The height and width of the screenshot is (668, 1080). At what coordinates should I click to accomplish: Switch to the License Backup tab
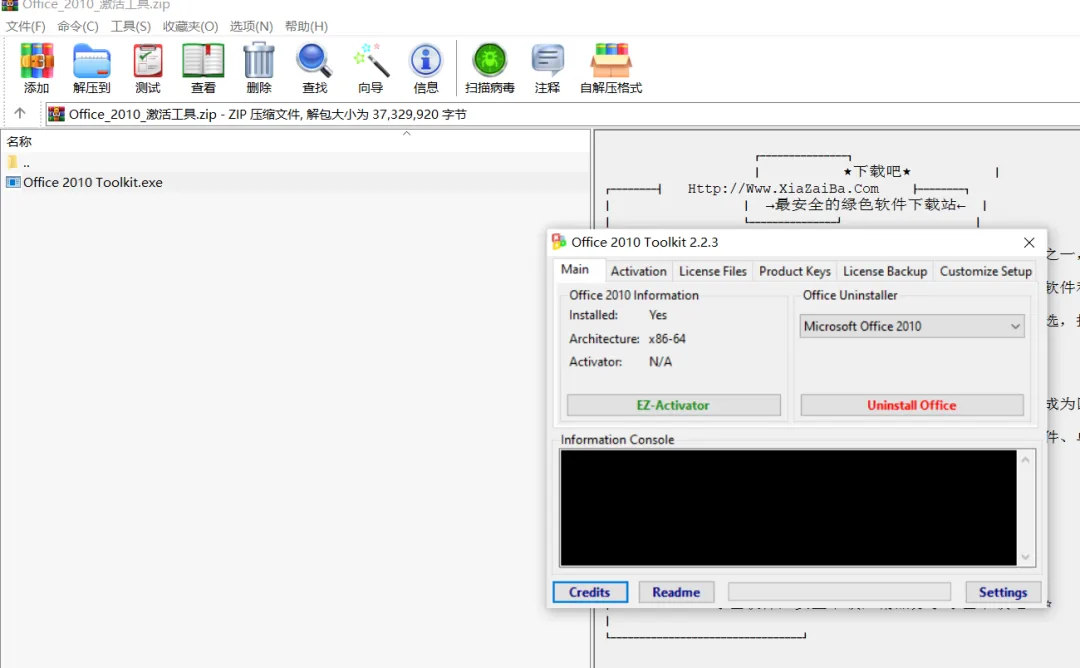(885, 271)
